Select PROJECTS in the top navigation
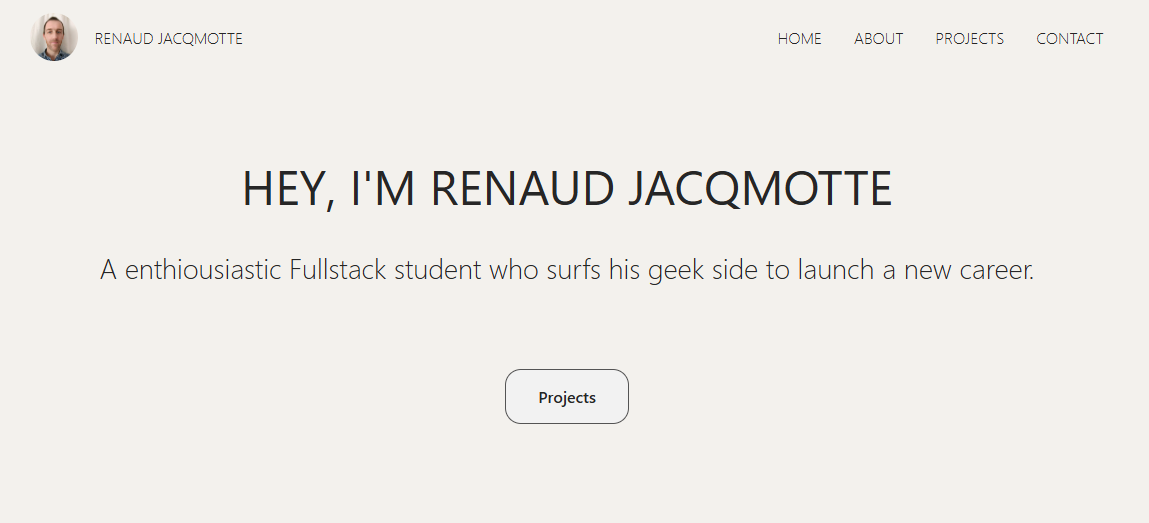This screenshot has height=523, width=1149. [x=969, y=39]
